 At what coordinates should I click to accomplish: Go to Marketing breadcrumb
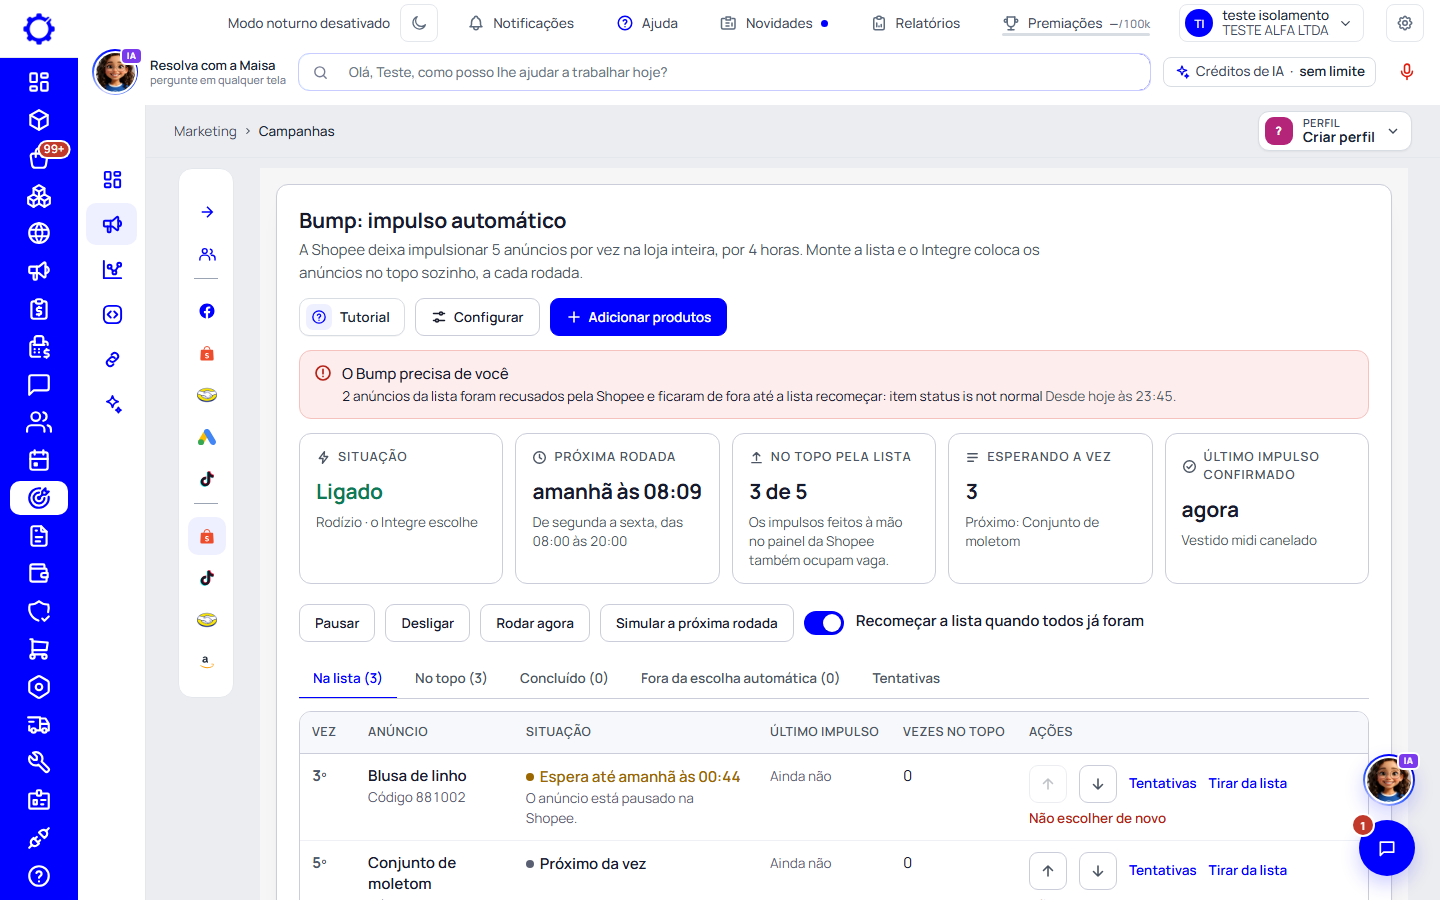point(205,131)
